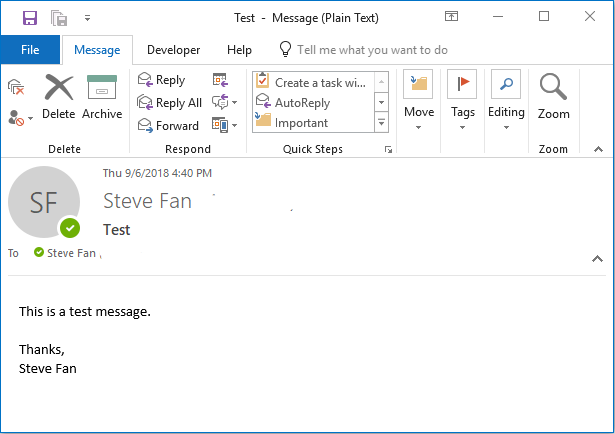Click the "This is a test message." text
Image resolution: width=615 pixels, height=434 pixels.
click(x=85, y=311)
